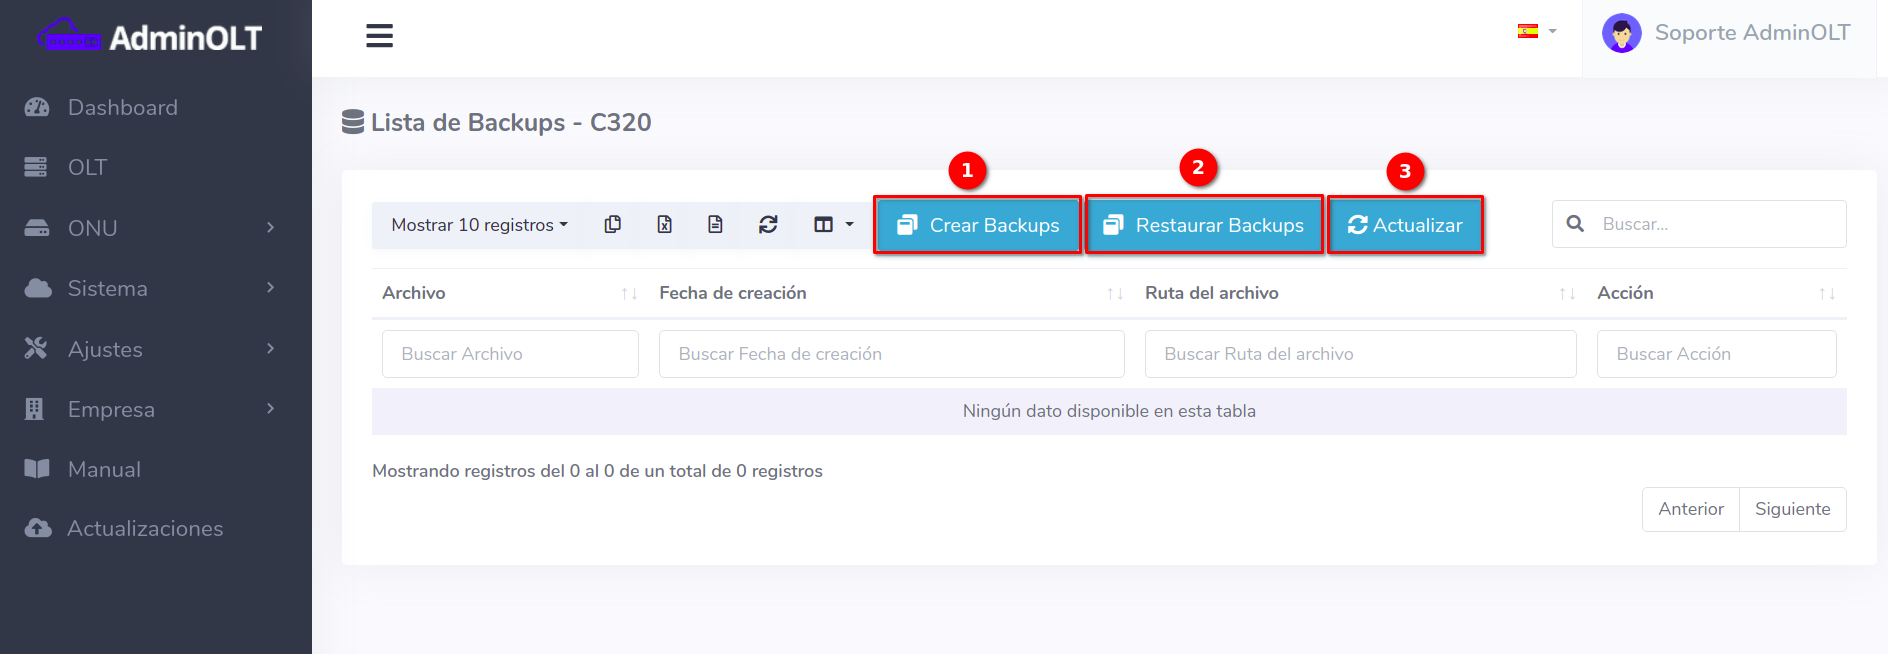Expand the ONU sidebar menu
The height and width of the screenshot is (654, 1888).
[150, 228]
